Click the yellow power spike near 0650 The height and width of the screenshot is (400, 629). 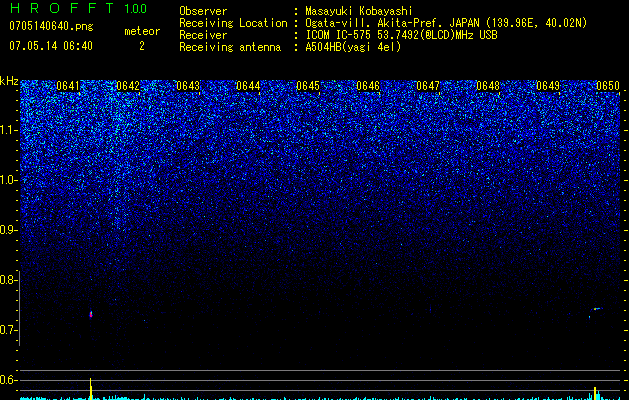click(595, 393)
